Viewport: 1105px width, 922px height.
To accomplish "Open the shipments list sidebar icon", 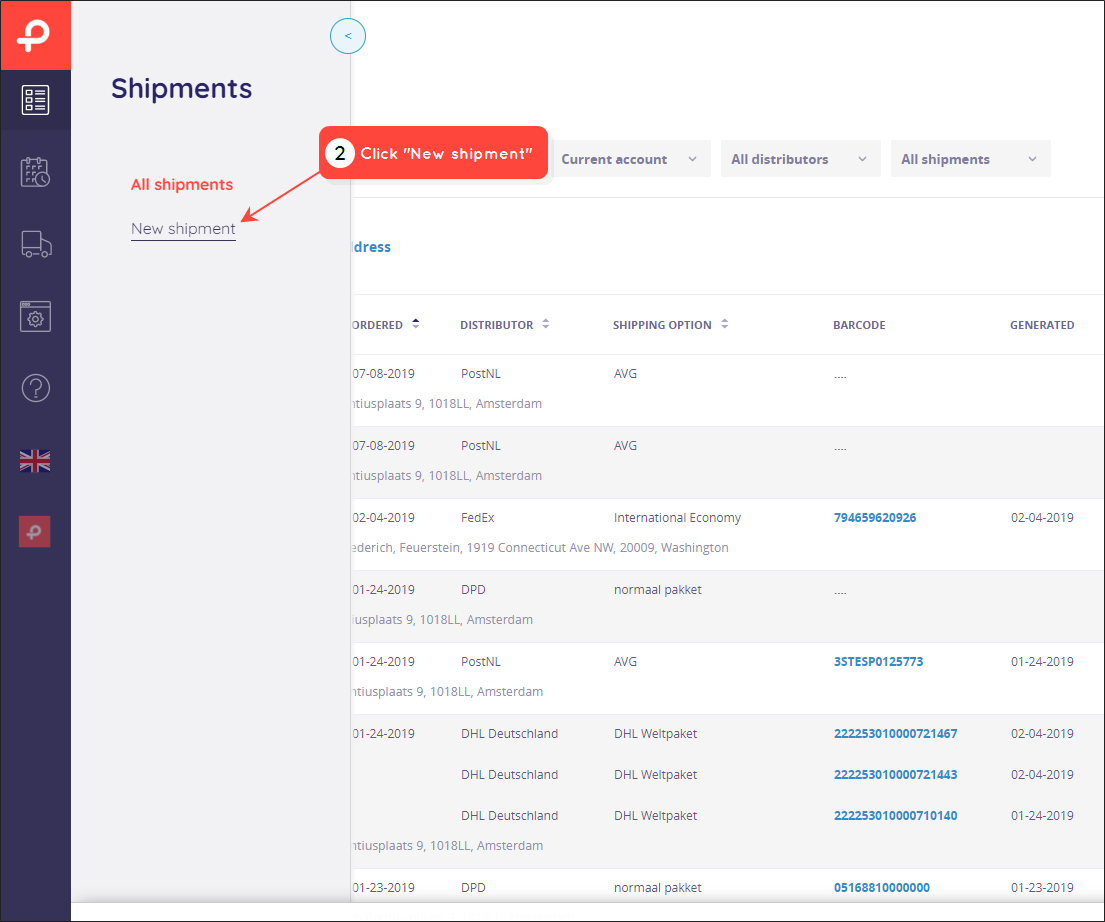I will (35, 100).
